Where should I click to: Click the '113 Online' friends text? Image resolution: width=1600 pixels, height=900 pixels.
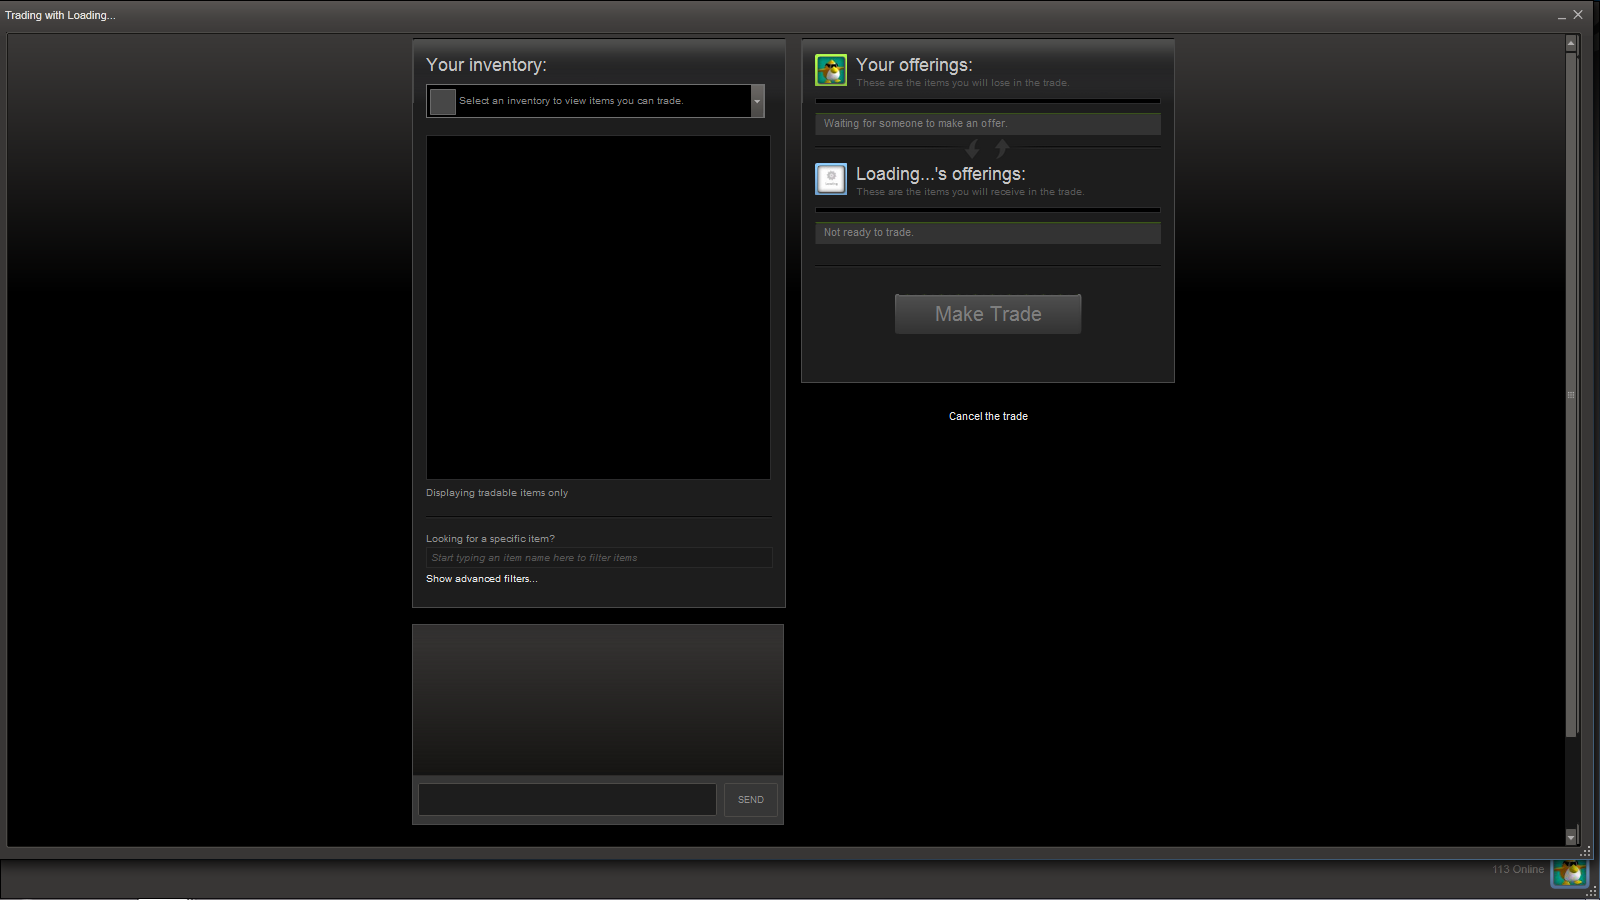(1518, 870)
